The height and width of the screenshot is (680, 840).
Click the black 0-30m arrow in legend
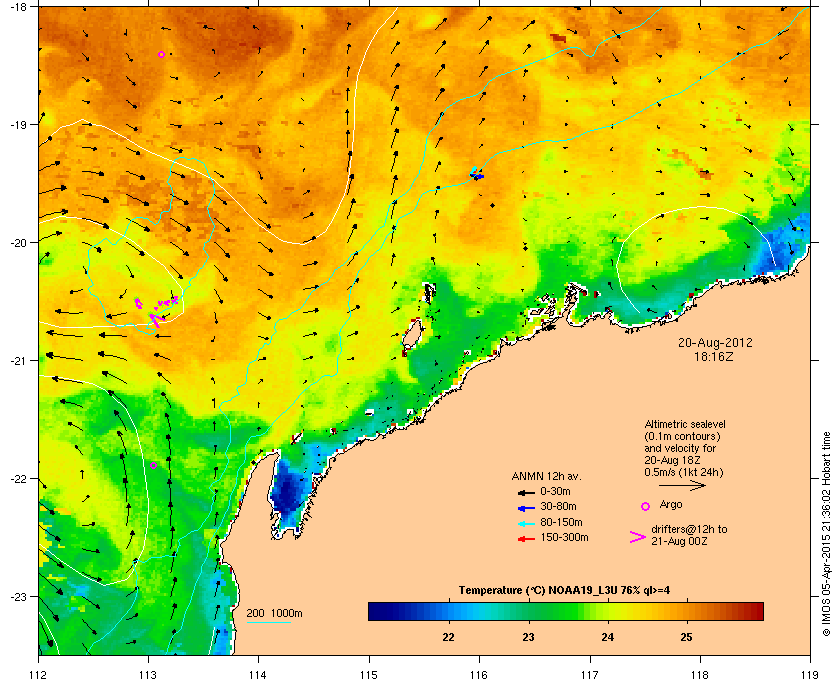[526, 492]
